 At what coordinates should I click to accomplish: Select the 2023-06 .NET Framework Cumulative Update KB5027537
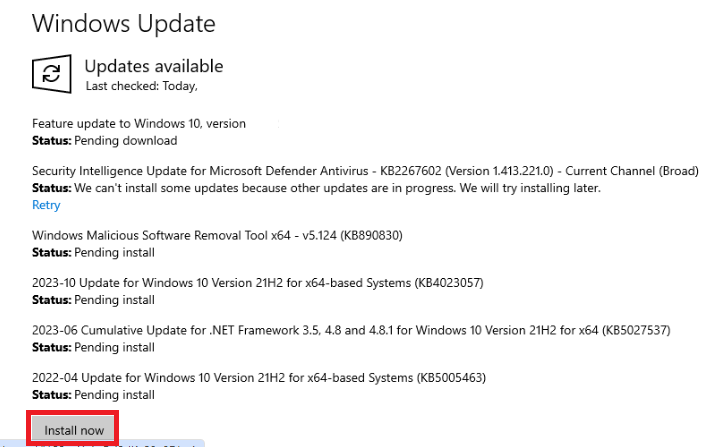pyautogui.click(x=351, y=331)
